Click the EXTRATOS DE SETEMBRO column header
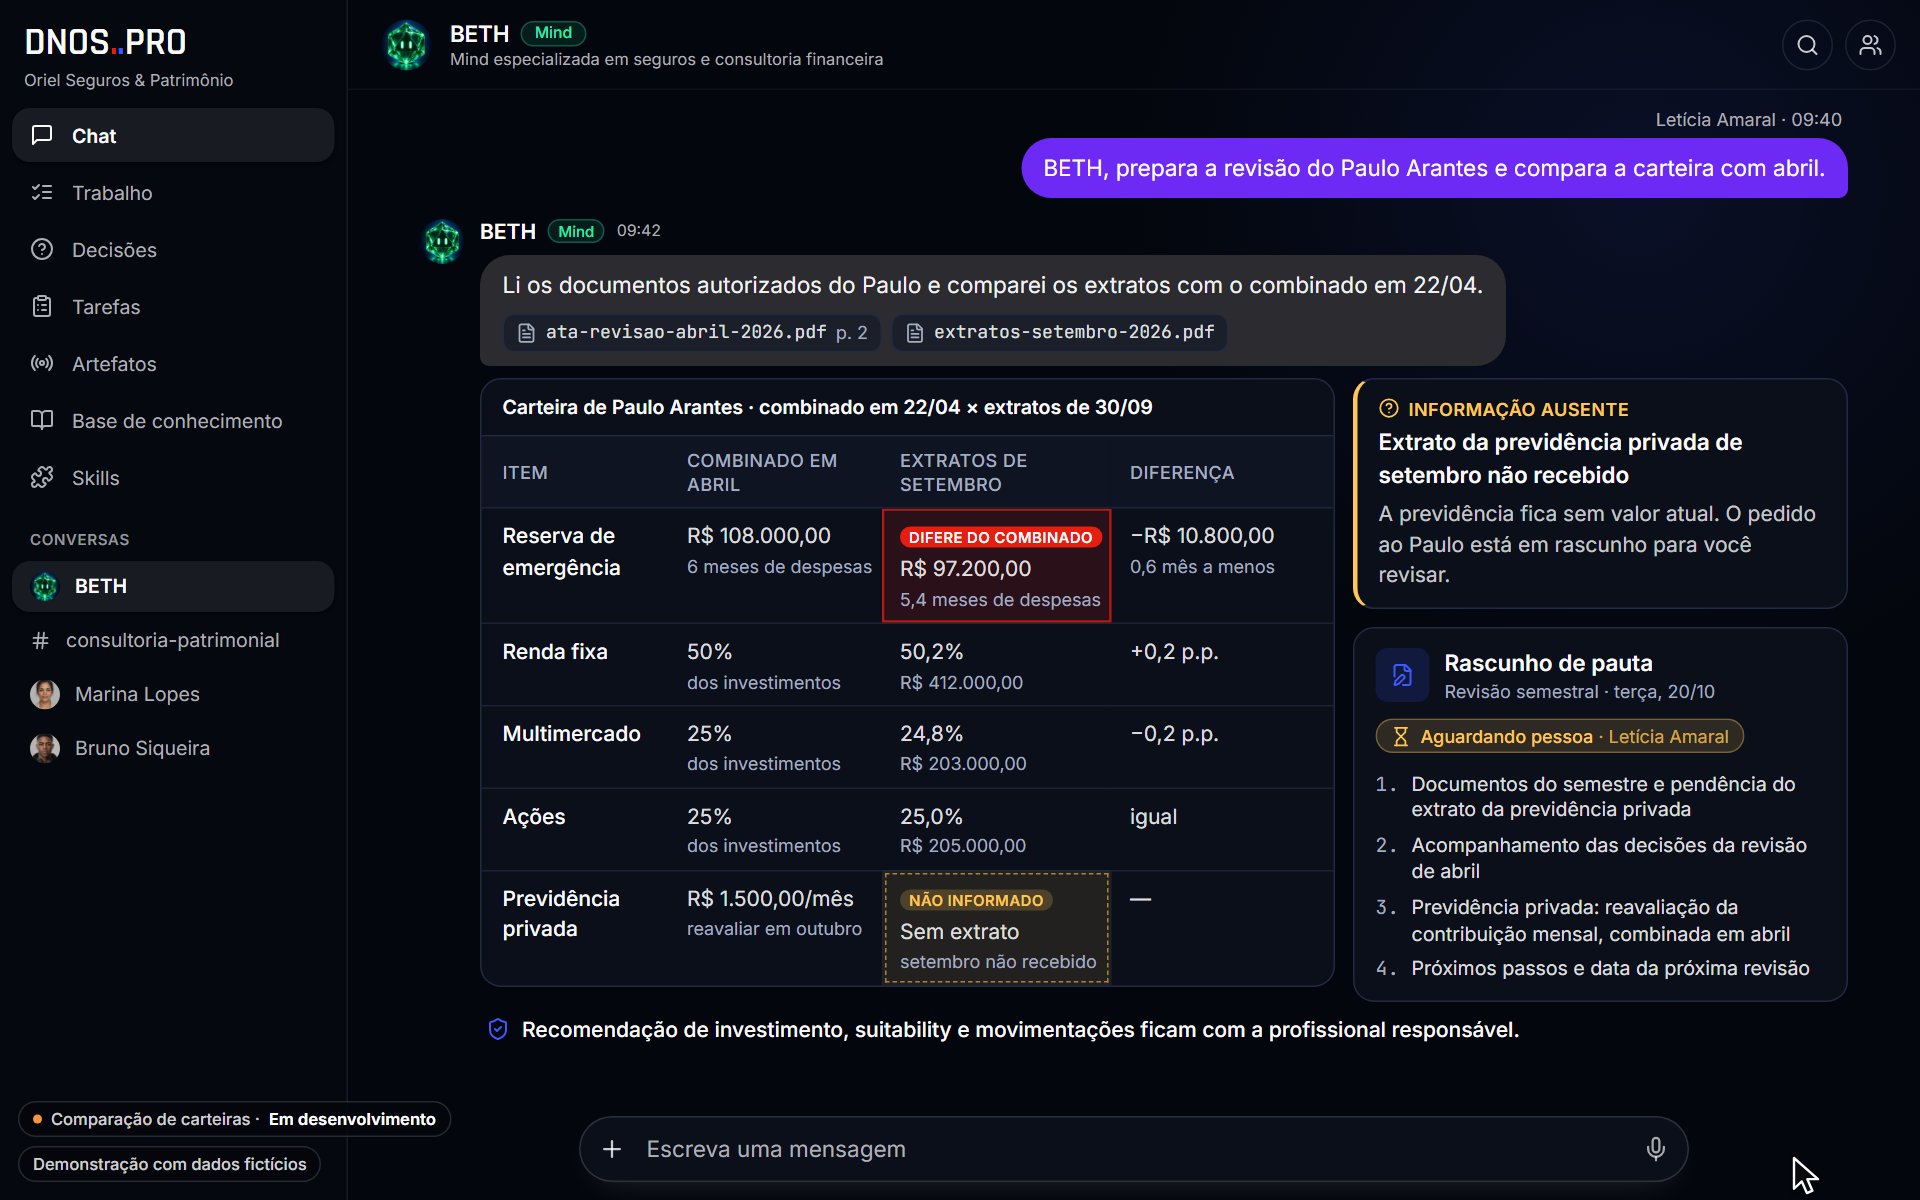This screenshot has height=1200, width=1920. pyautogui.click(x=963, y=472)
